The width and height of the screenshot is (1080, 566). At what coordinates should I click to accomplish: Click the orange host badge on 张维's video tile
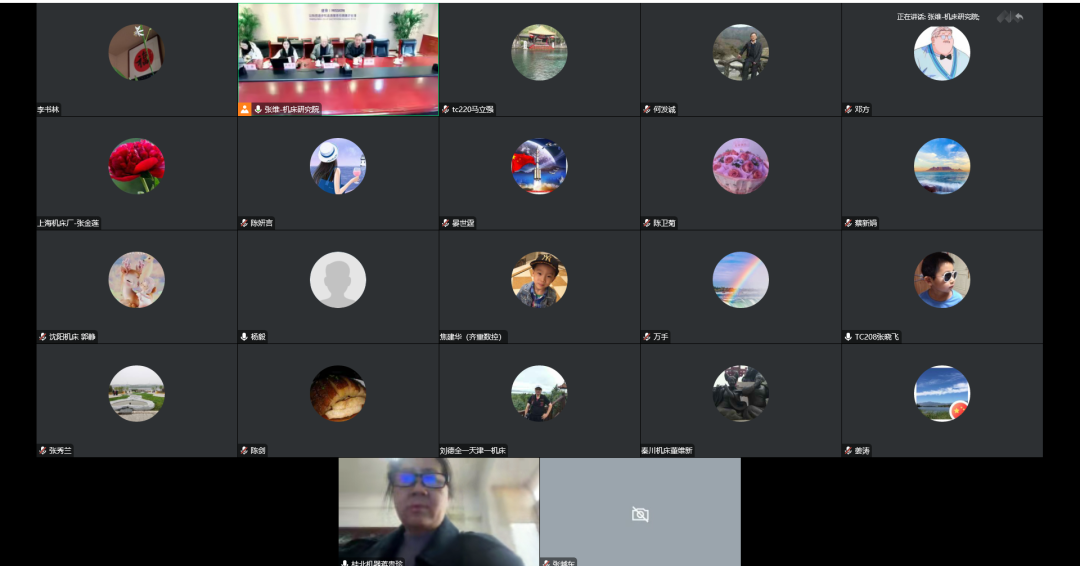tap(245, 109)
